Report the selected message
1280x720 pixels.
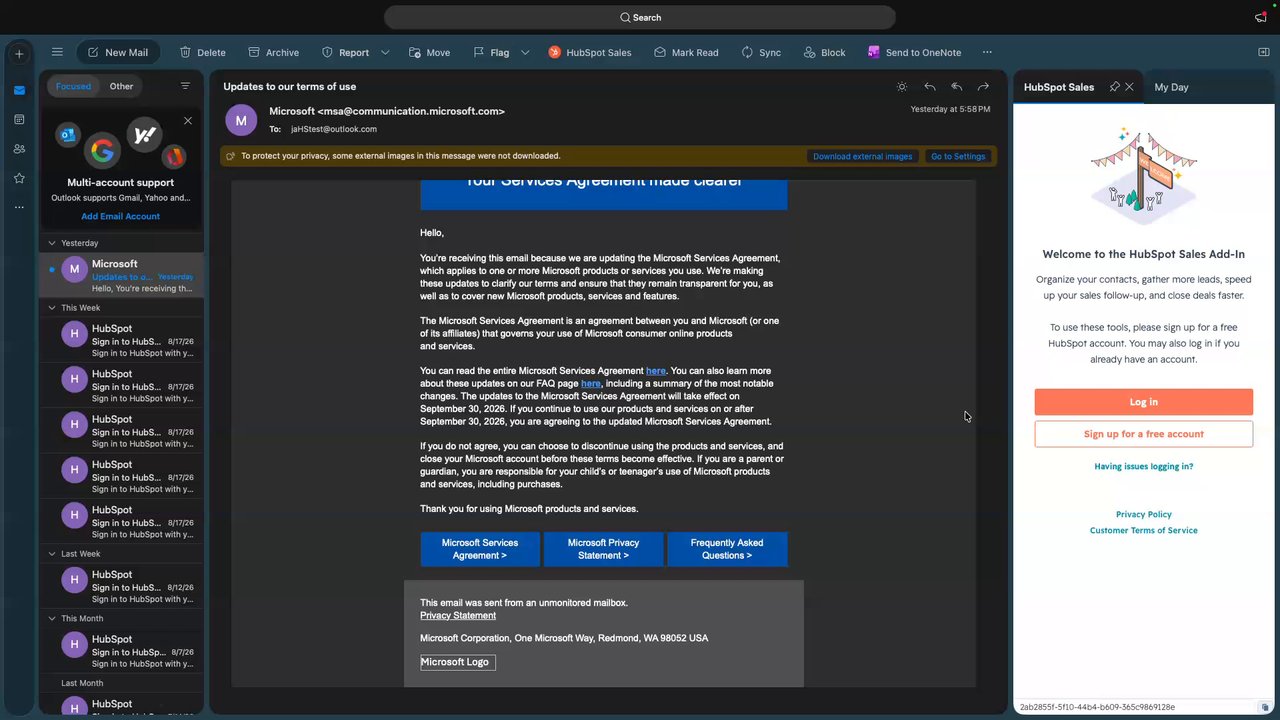pos(345,52)
